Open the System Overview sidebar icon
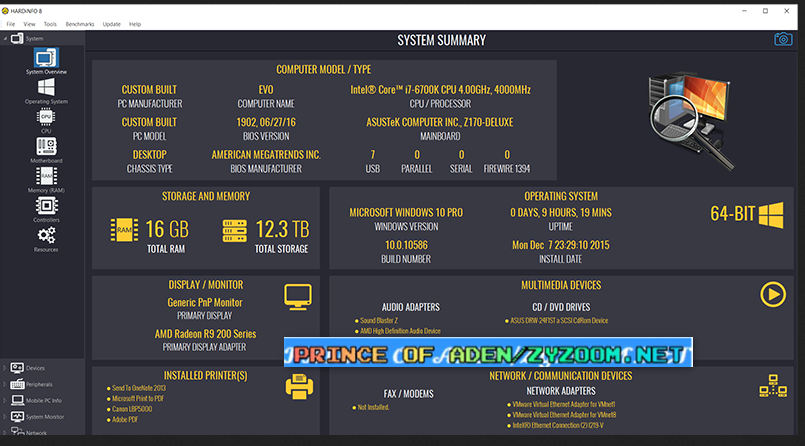 click(46, 58)
